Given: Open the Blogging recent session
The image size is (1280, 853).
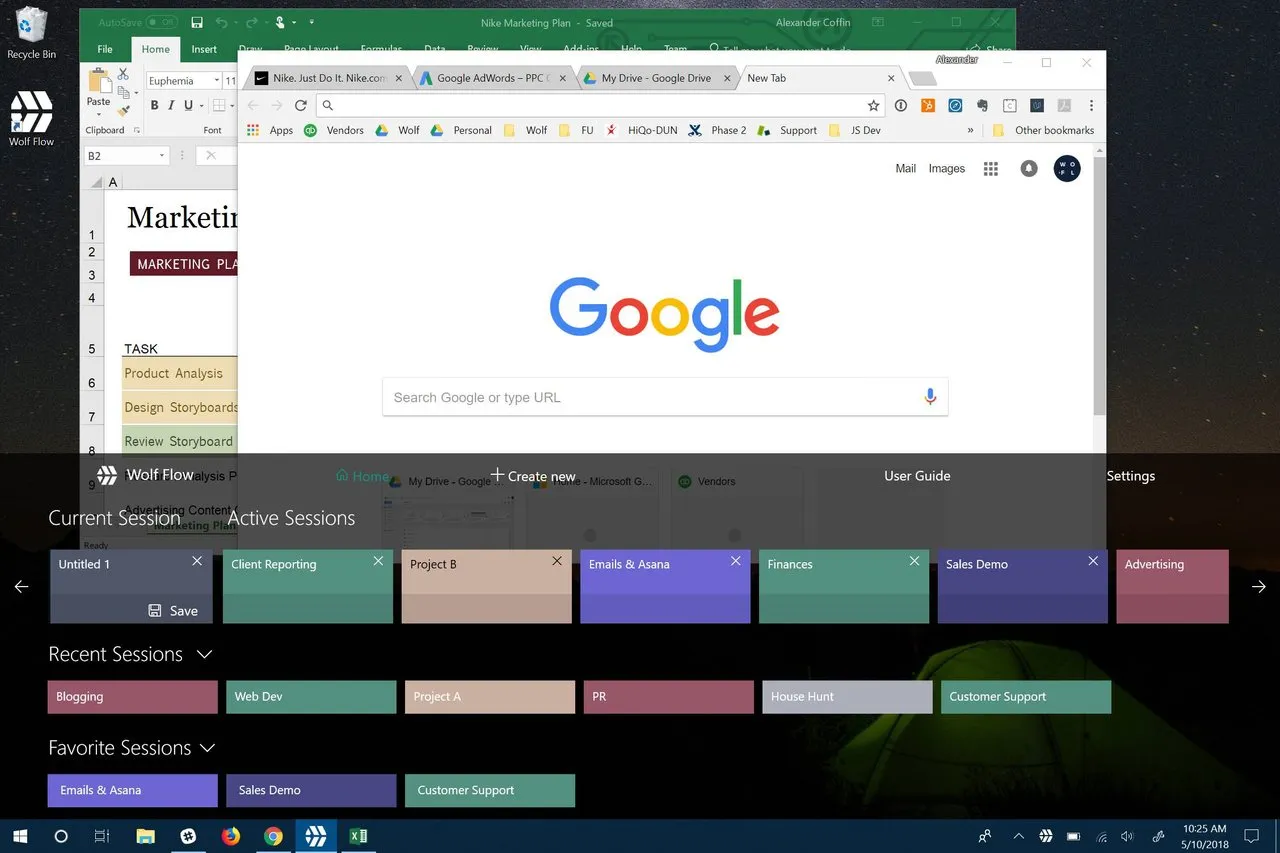Looking at the screenshot, I should (x=132, y=697).
